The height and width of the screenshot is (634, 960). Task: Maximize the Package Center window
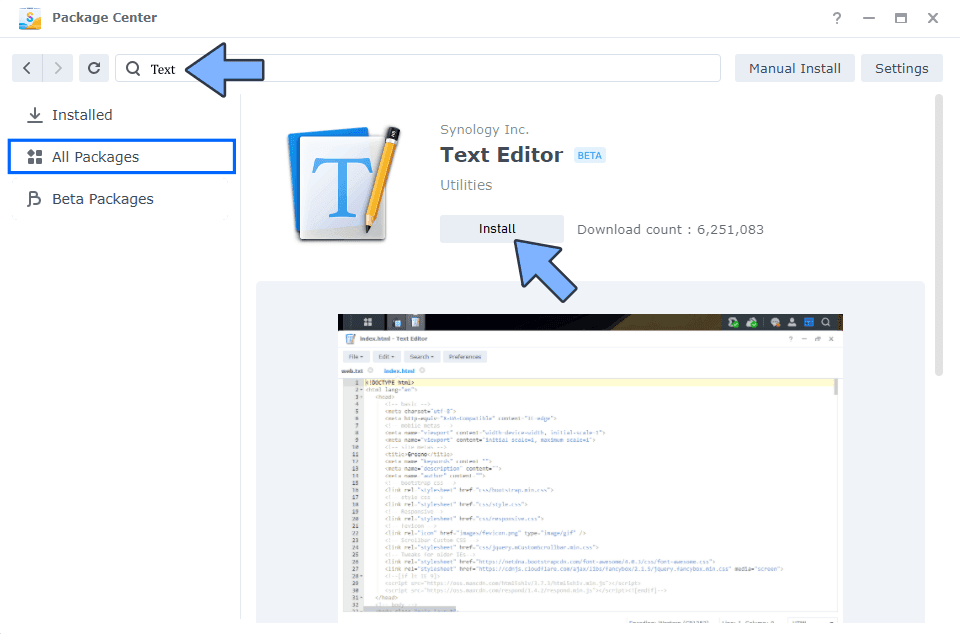click(901, 18)
